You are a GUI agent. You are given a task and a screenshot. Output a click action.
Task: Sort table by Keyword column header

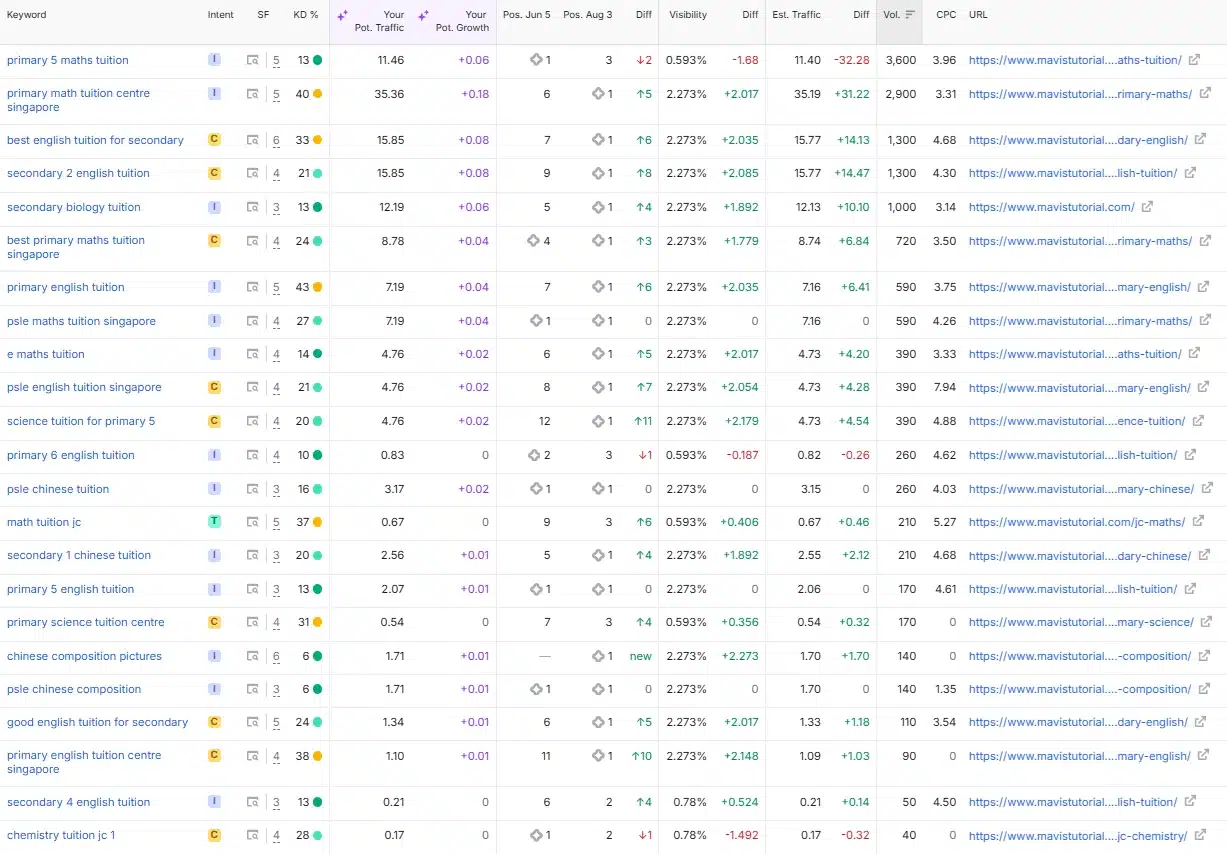(x=27, y=15)
